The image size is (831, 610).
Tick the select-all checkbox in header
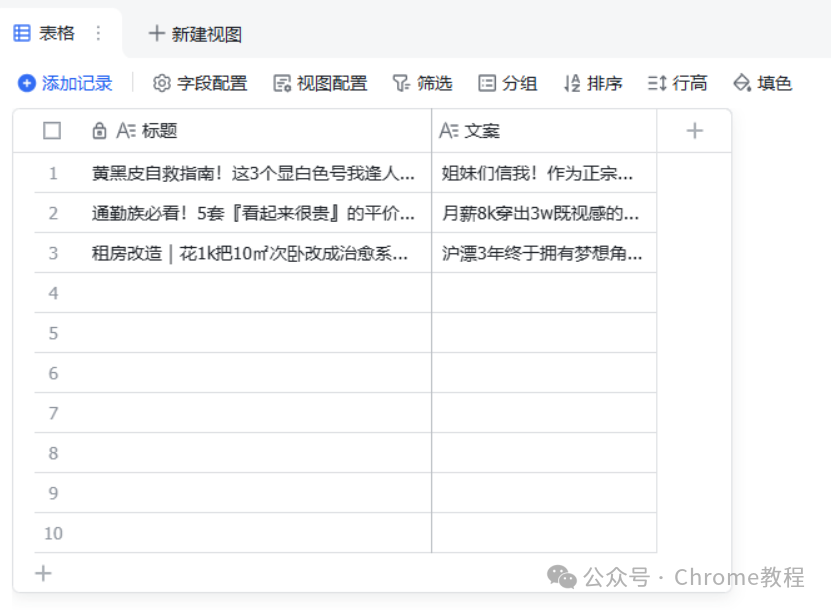52,130
